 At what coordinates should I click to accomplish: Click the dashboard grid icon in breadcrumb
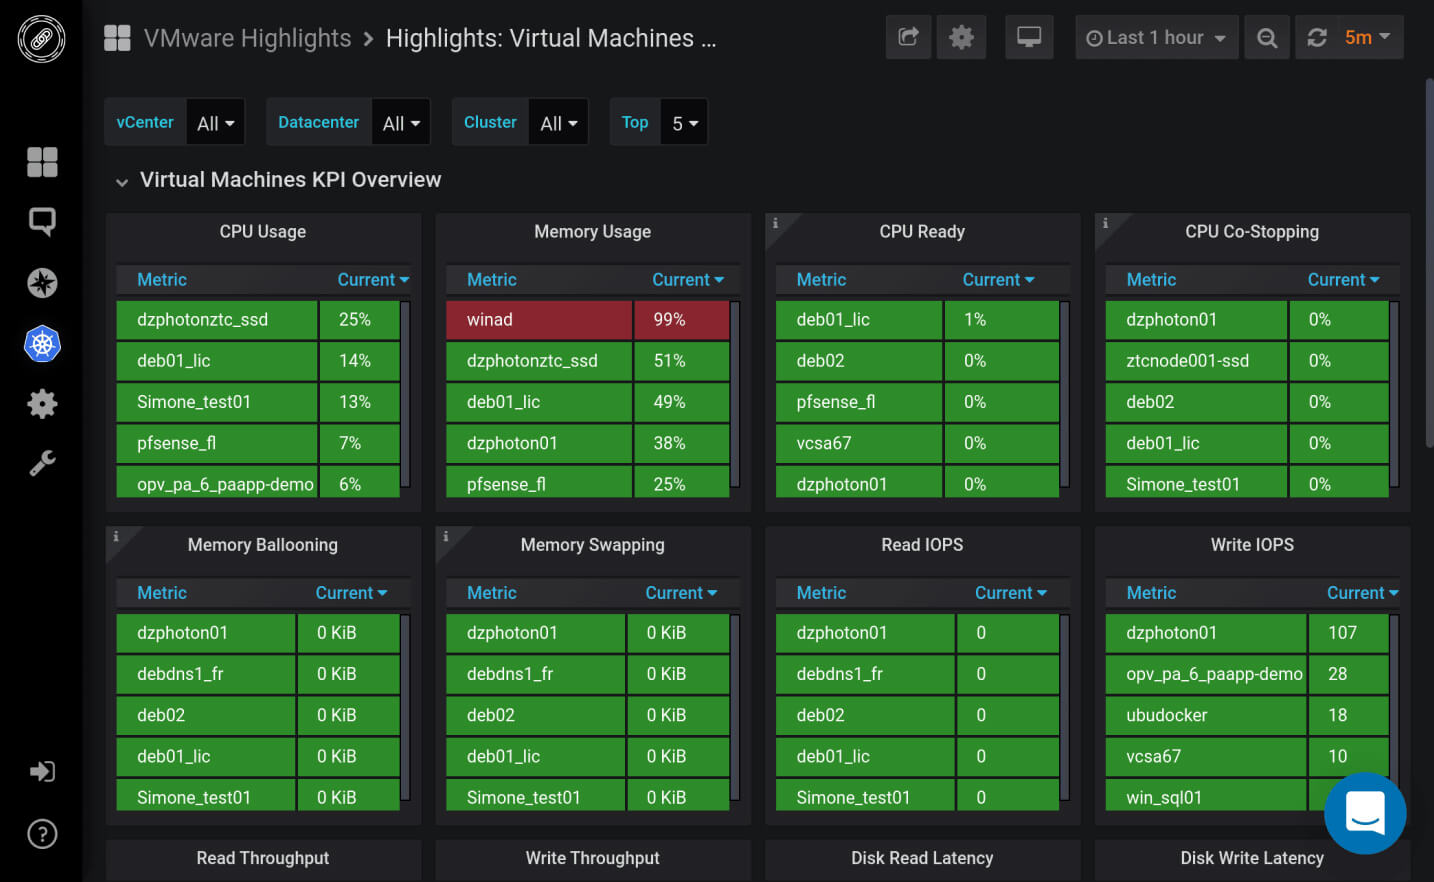click(117, 38)
